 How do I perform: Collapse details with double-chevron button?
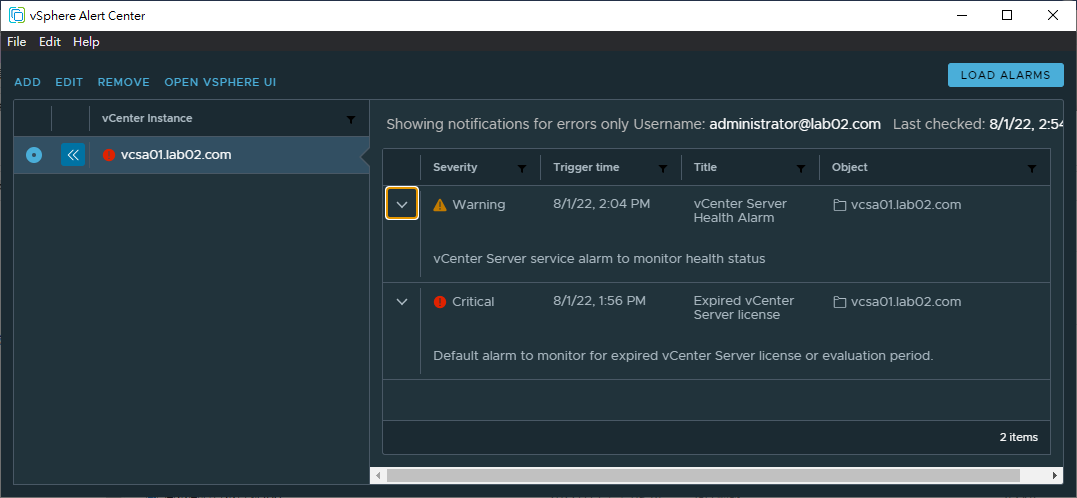click(73, 155)
